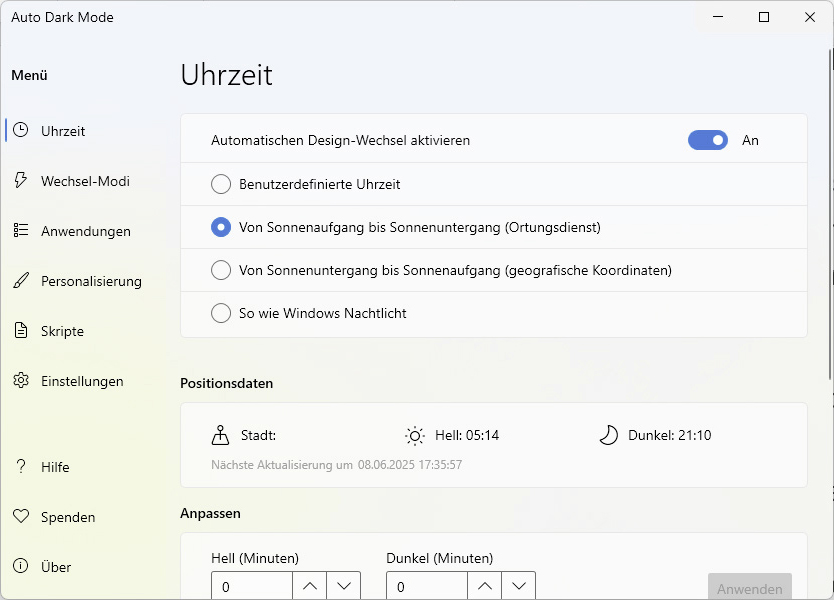This screenshot has height=600, width=834.
Task: Click the Anwendungen list icon
Action: coord(22,230)
